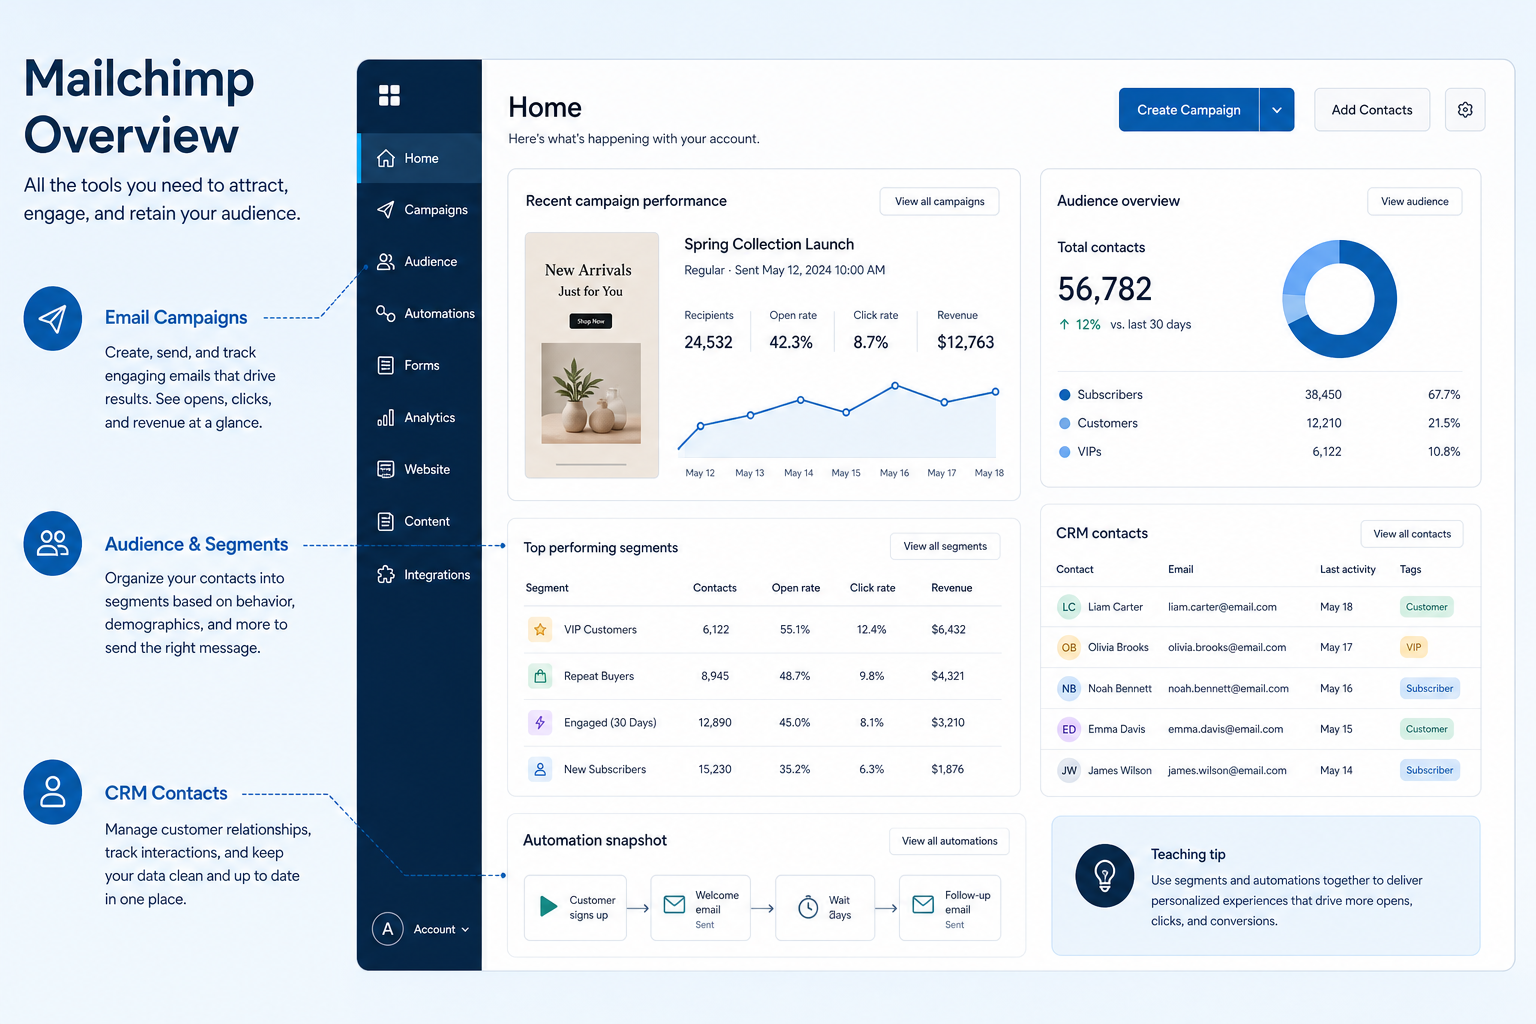Click email olivia.brooks@email.com
Screen dimensions: 1536x1024
[x=1227, y=647]
